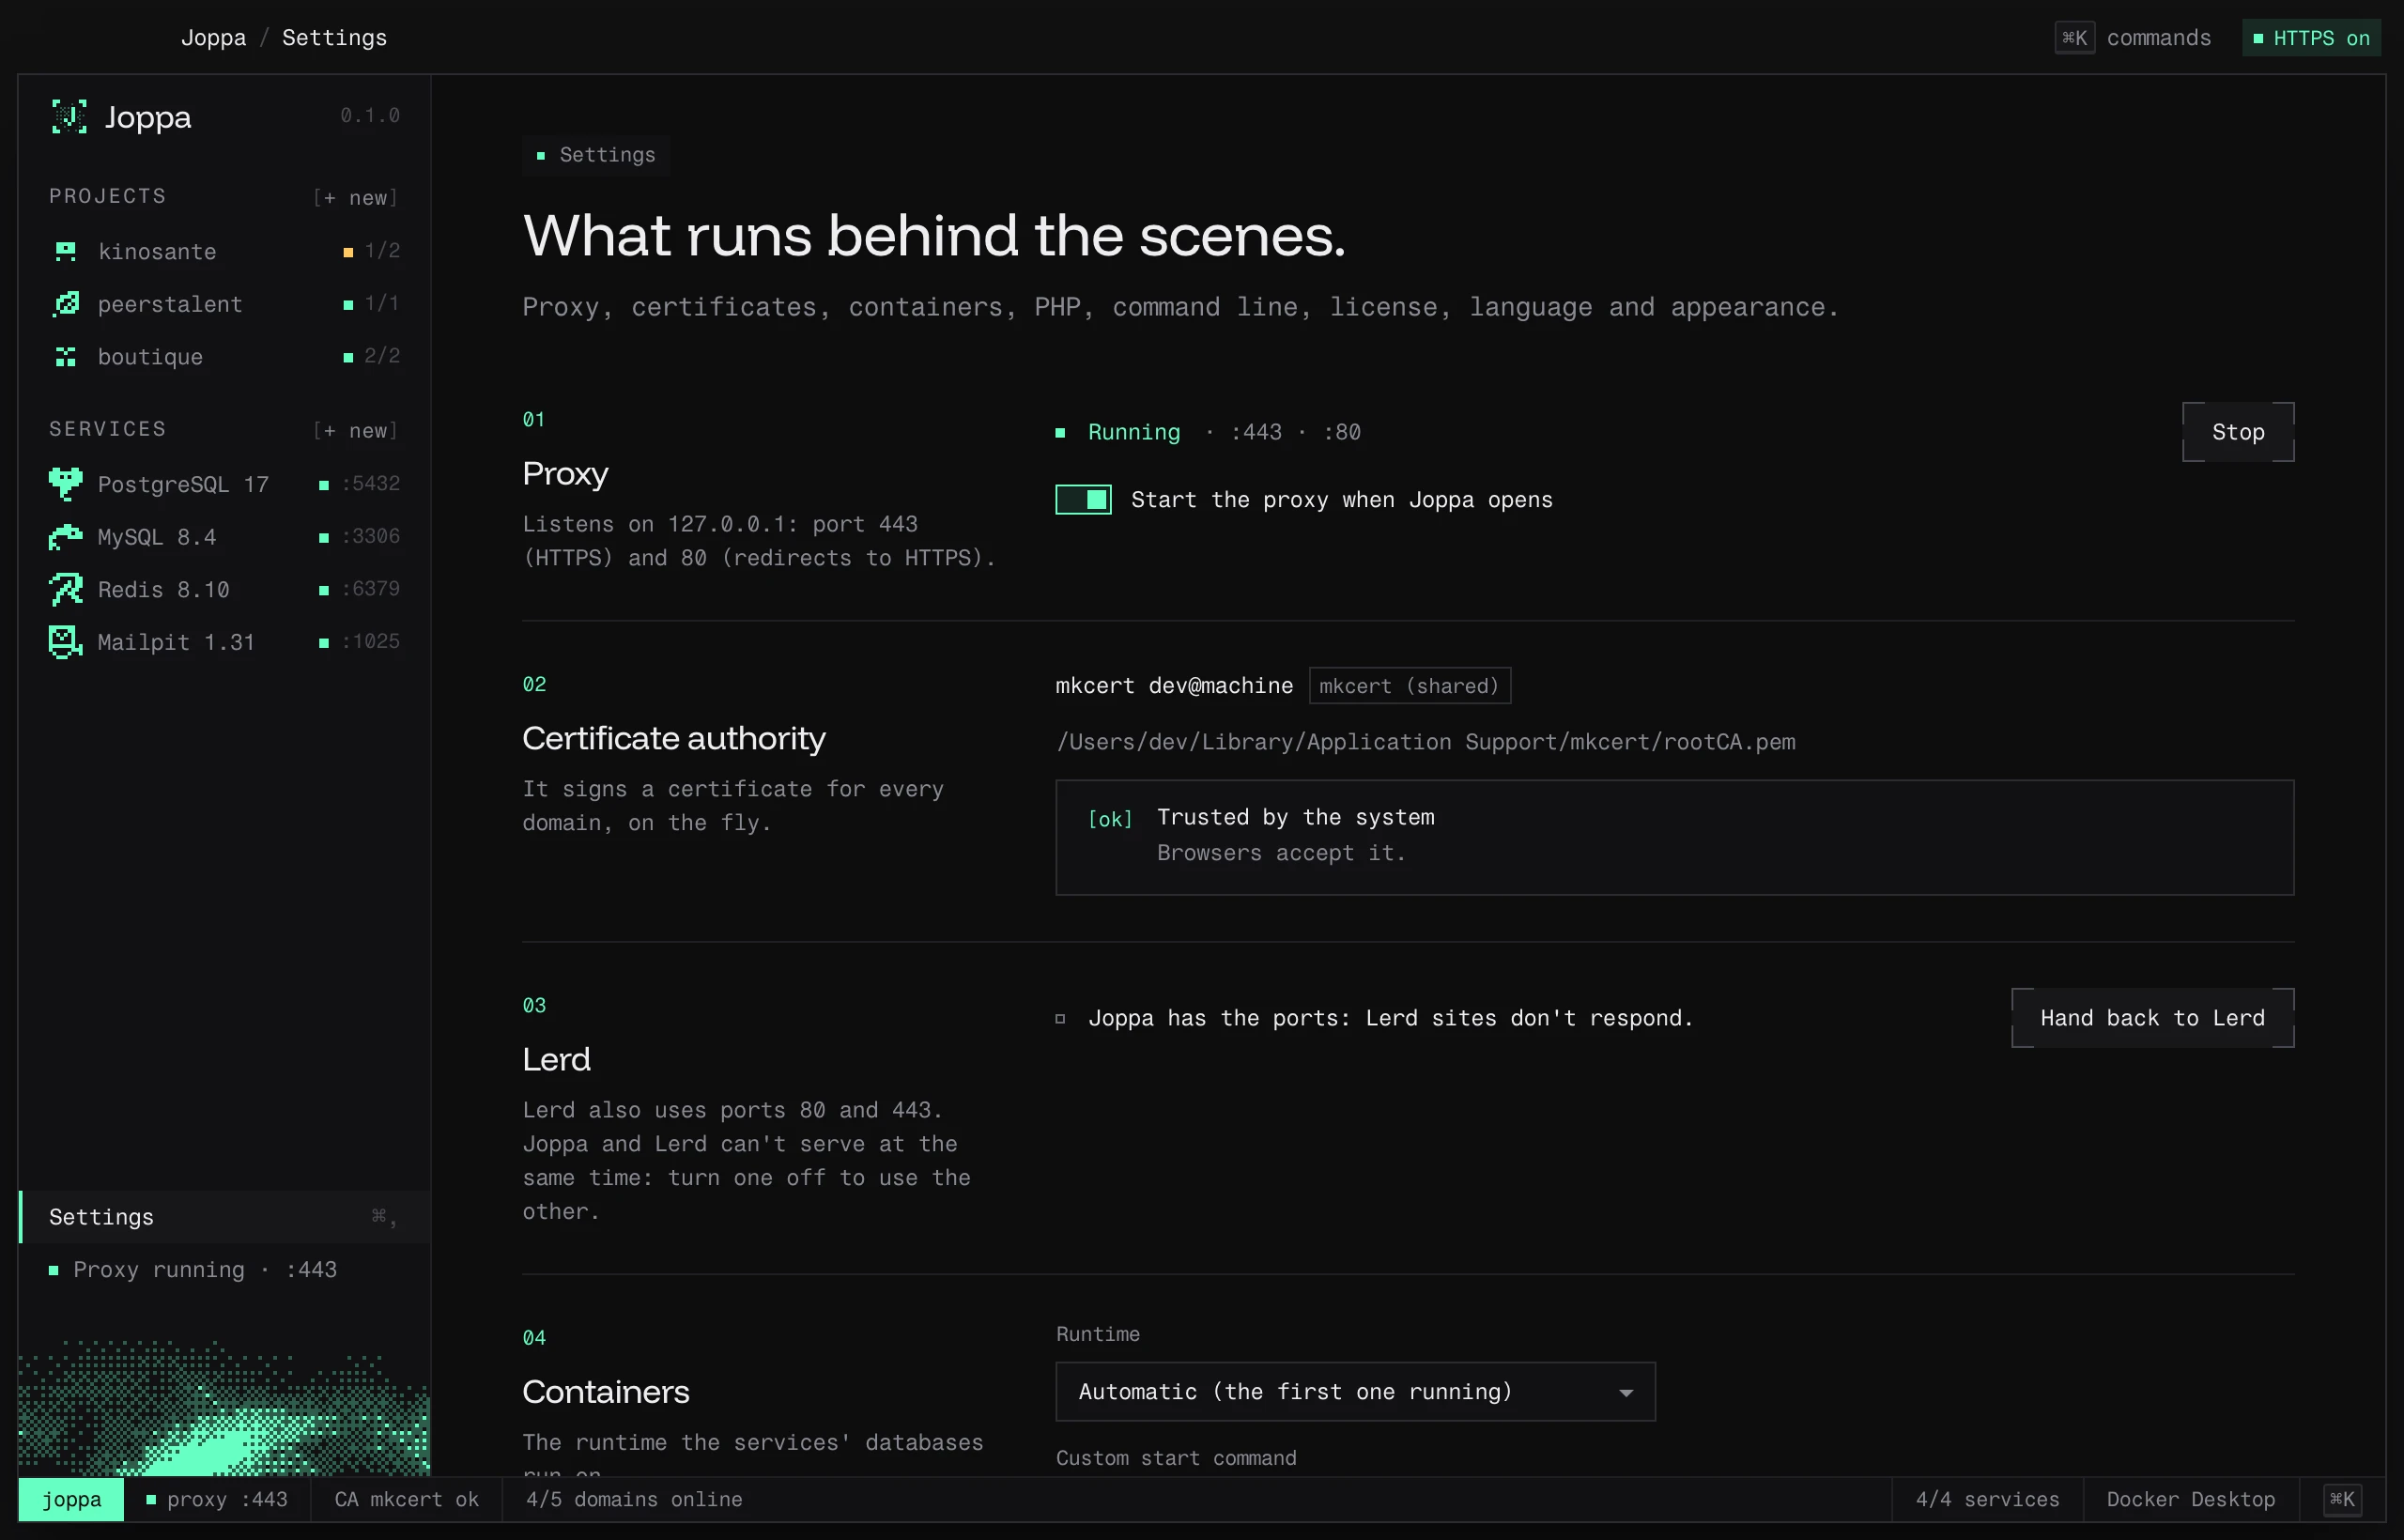Image resolution: width=2404 pixels, height=1540 pixels.
Task: Click the rootCA.pem file path
Action: (x=1425, y=742)
